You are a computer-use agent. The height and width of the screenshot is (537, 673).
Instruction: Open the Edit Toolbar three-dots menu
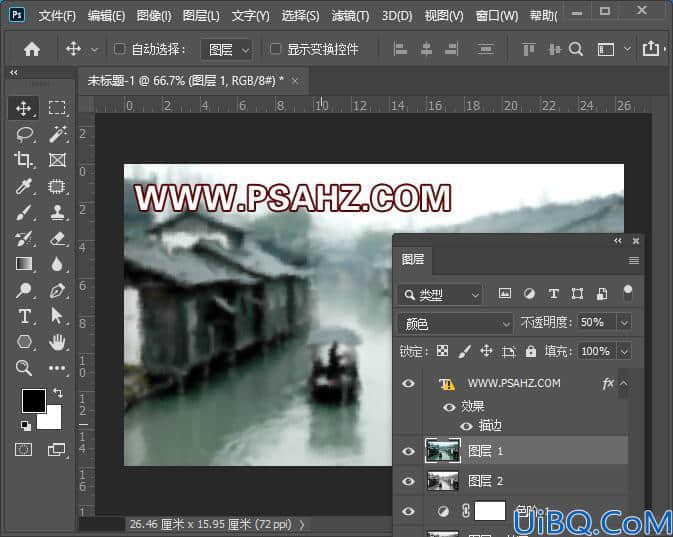pyautogui.click(x=57, y=368)
